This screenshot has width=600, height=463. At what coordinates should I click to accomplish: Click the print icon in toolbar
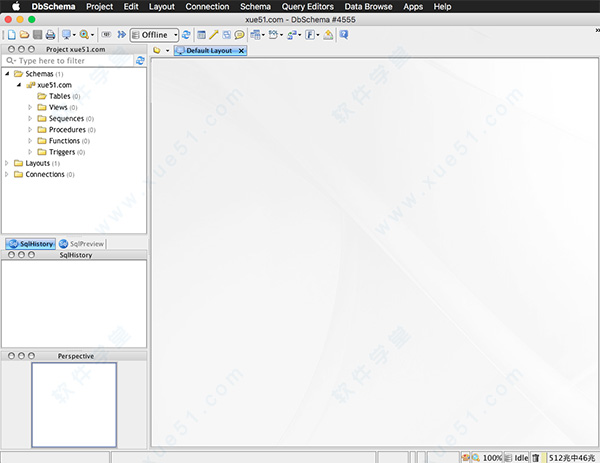(50, 35)
